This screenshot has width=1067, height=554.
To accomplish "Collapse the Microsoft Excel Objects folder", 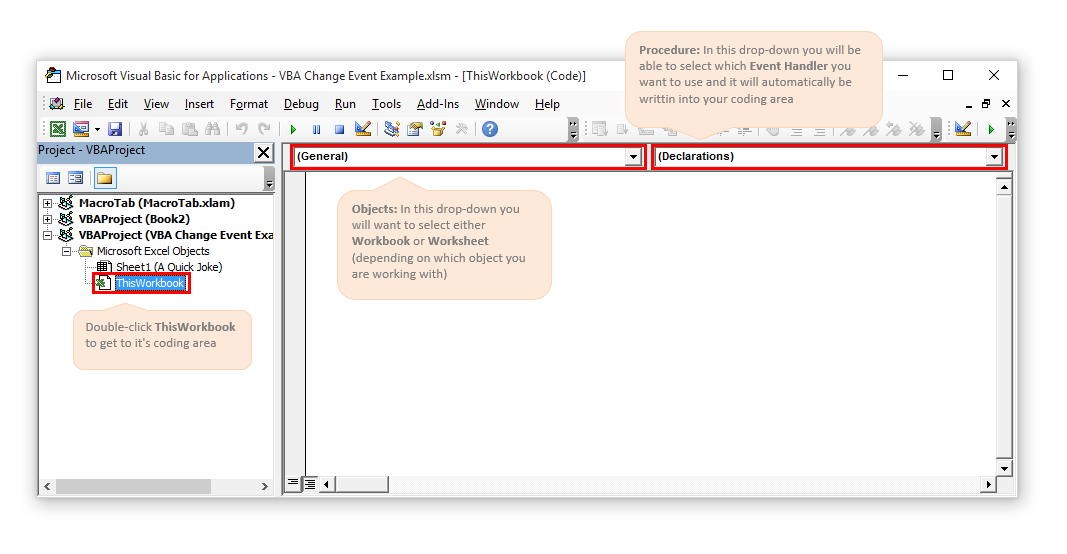I will [x=66, y=251].
